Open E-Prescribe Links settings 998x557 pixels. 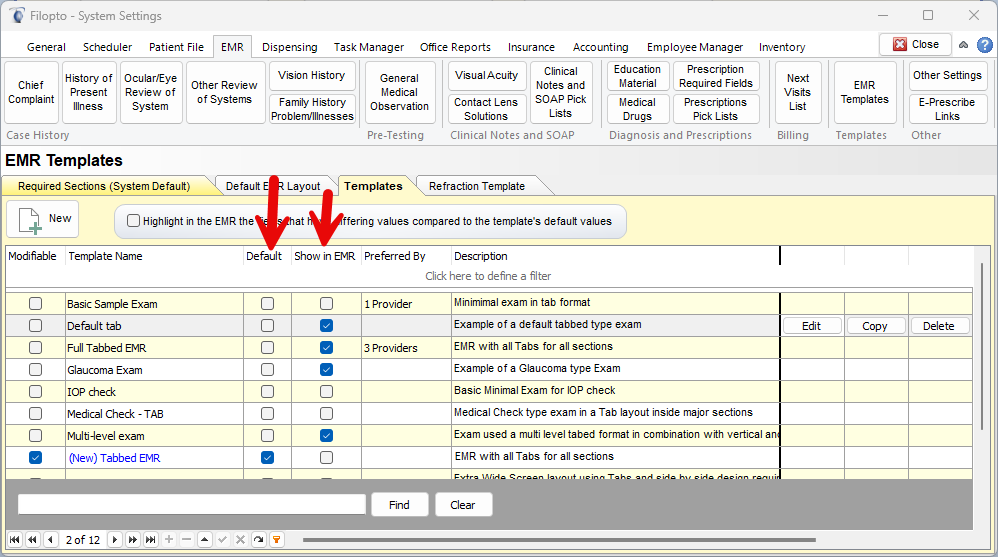tap(947, 109)
